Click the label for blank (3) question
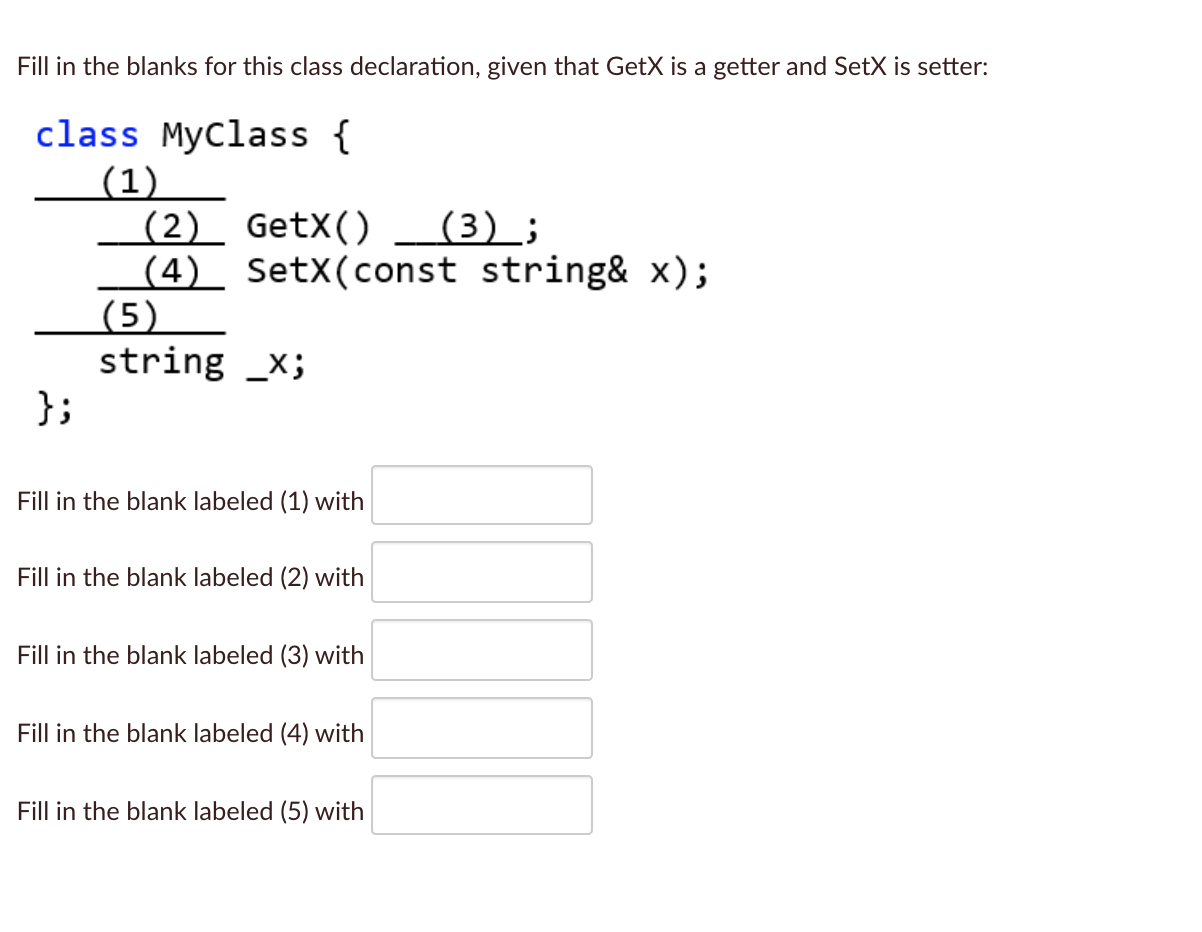This screenshot has height=932, width=1202. tap(189, 655)
